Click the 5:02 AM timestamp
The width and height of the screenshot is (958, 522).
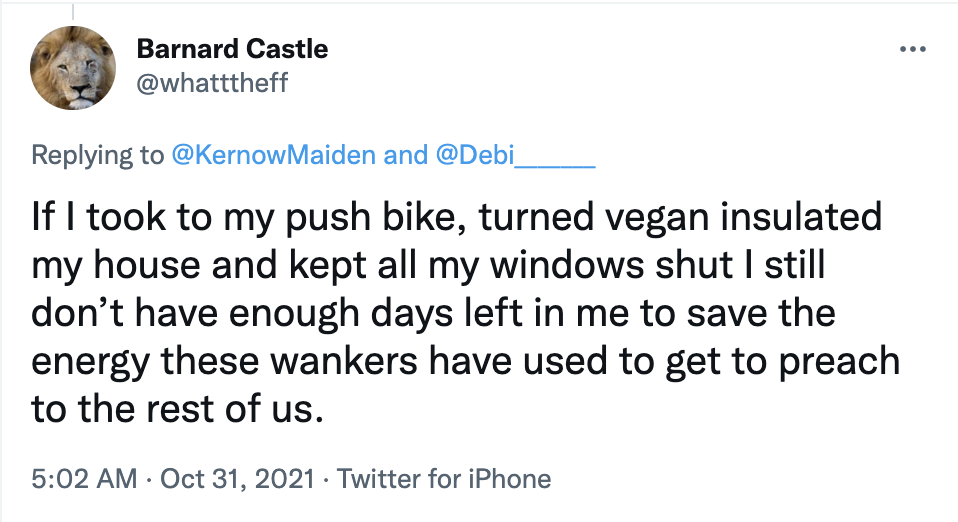pos(84,478)
